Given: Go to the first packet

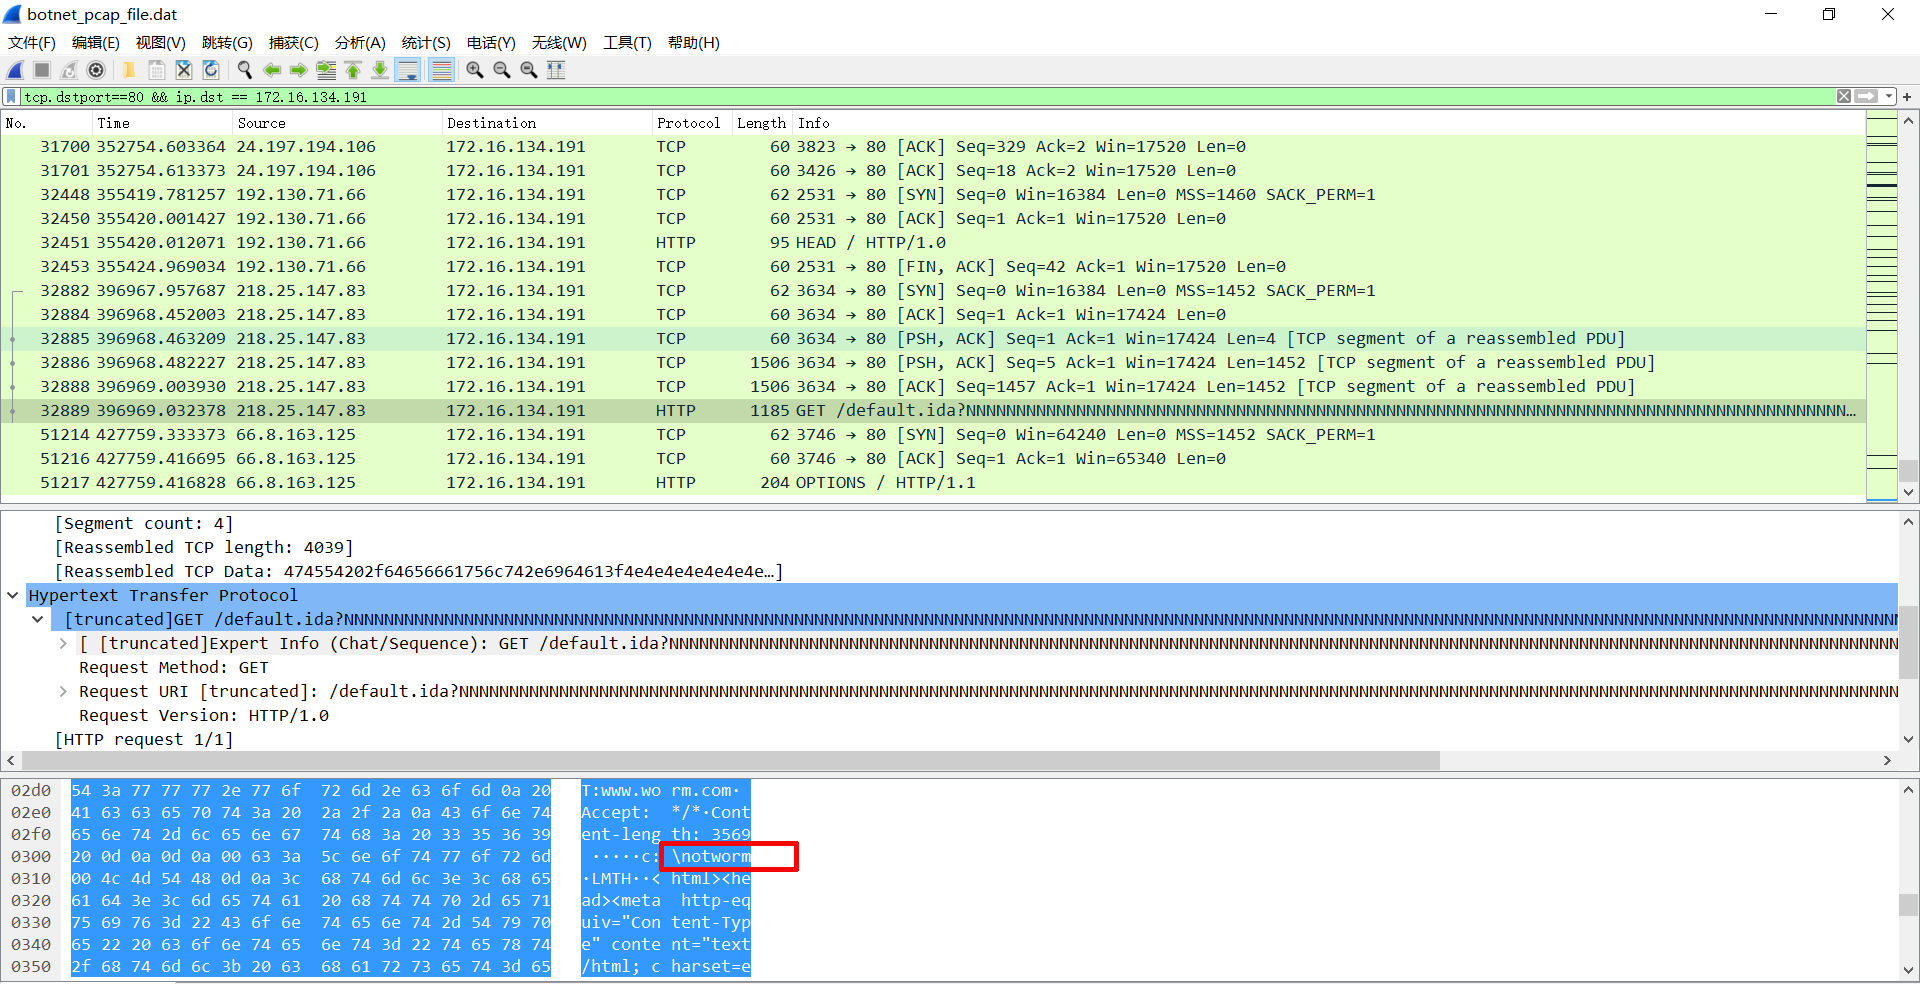Looking at the screenshot, I should pos(353,70).
